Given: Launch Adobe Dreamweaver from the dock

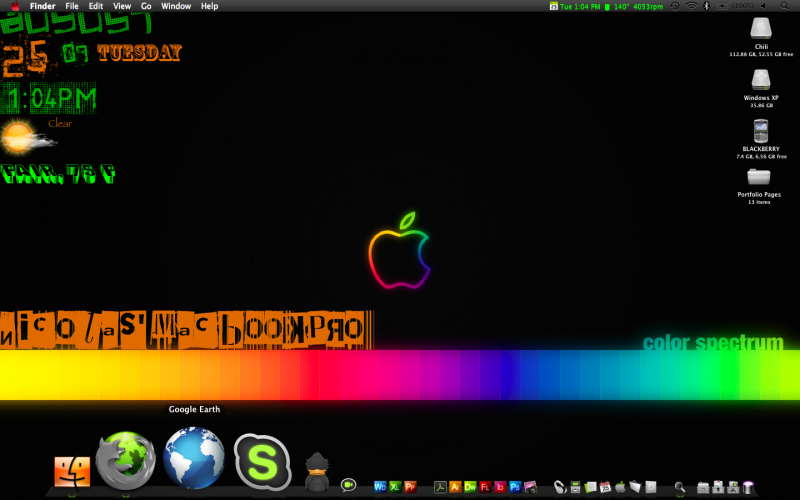Looking at the screenshot, I should 470,487.
